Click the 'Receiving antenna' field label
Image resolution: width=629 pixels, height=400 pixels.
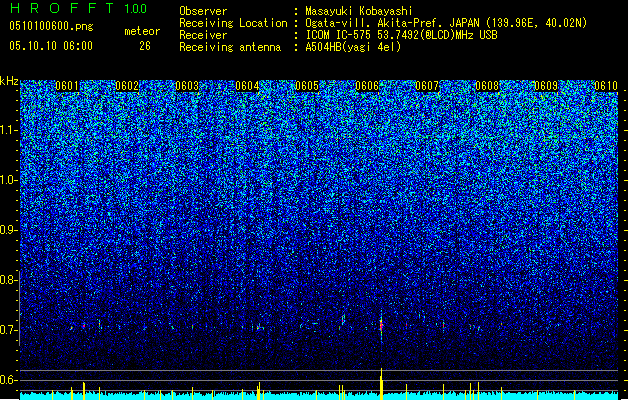pos(230,47)
